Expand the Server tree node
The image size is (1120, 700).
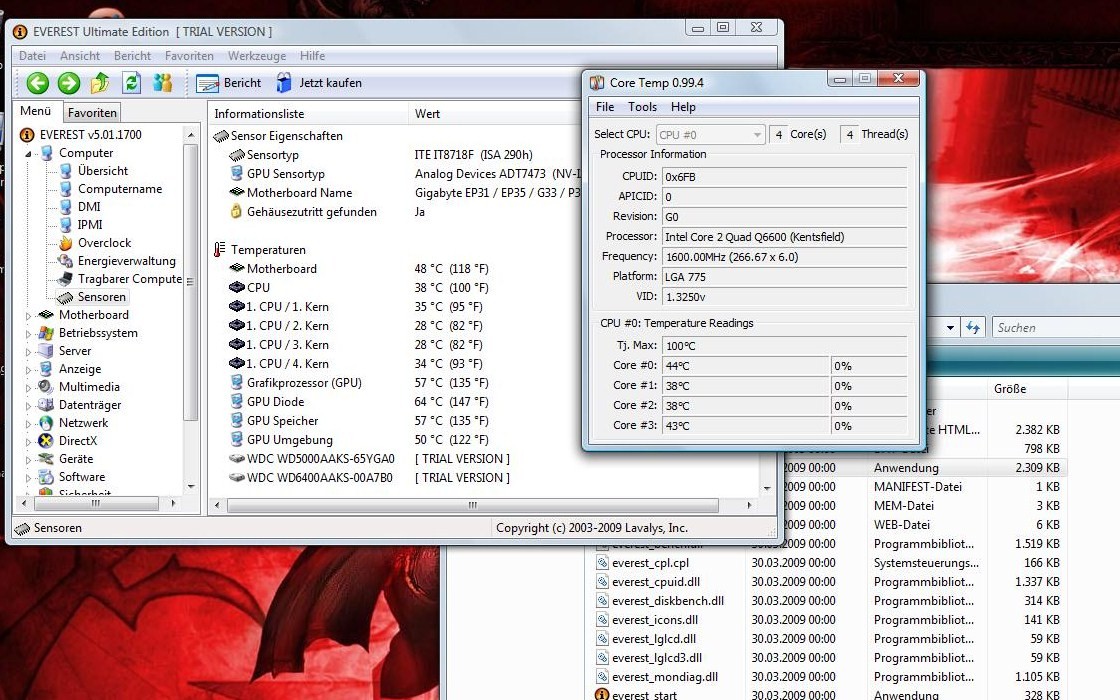(29, 351)
